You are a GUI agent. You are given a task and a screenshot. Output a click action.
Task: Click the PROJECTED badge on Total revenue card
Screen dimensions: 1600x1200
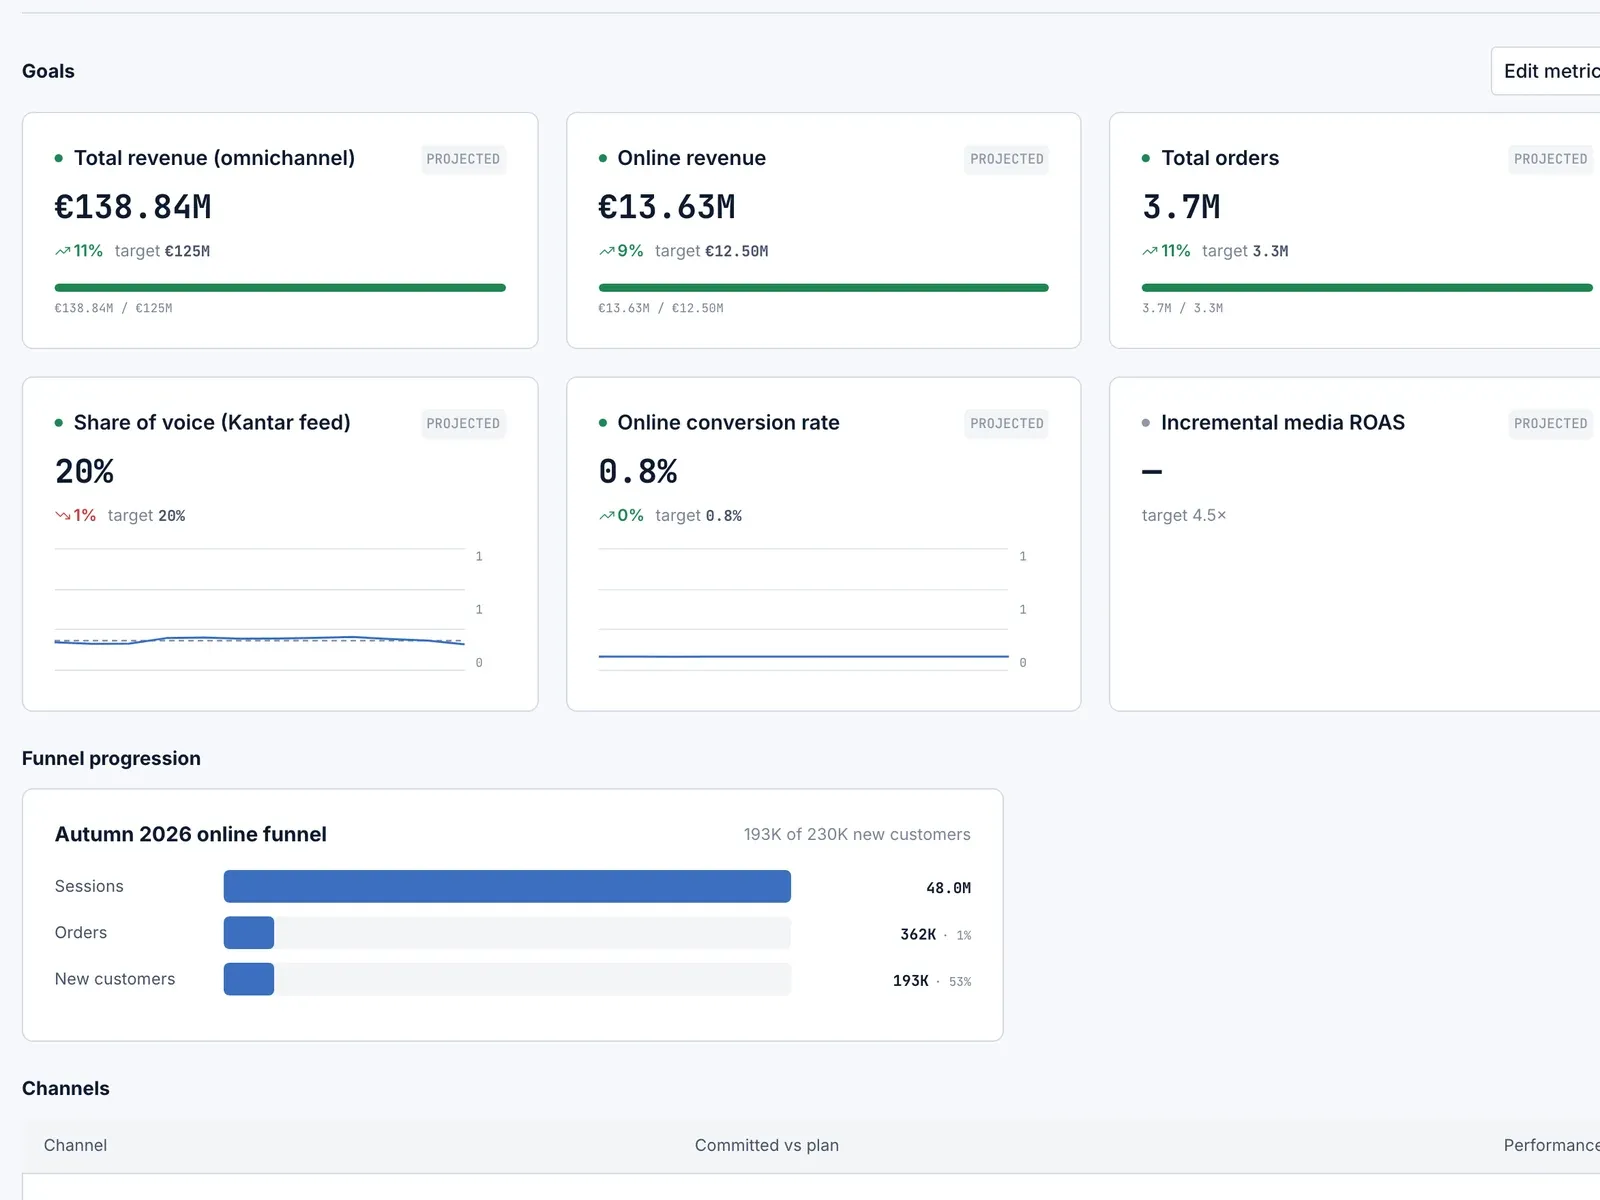tap(463, 159)
